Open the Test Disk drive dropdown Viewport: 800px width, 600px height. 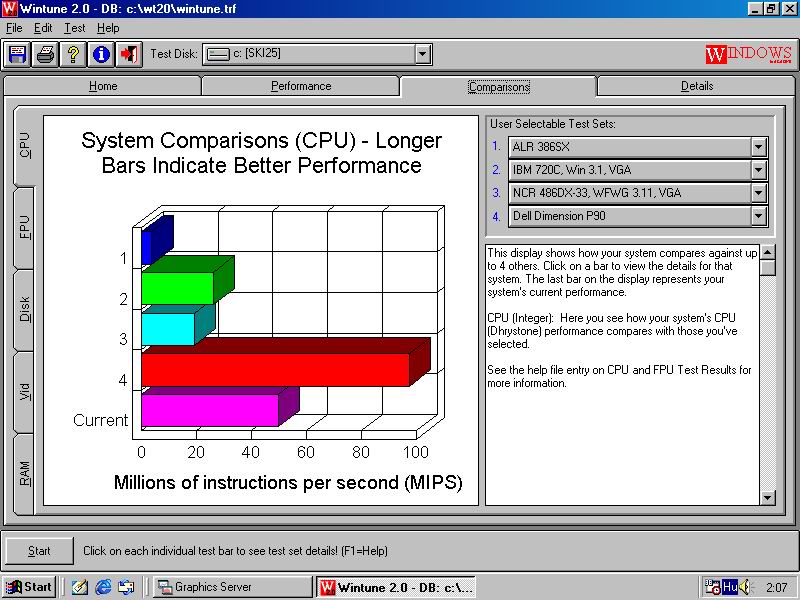[422, 54]
